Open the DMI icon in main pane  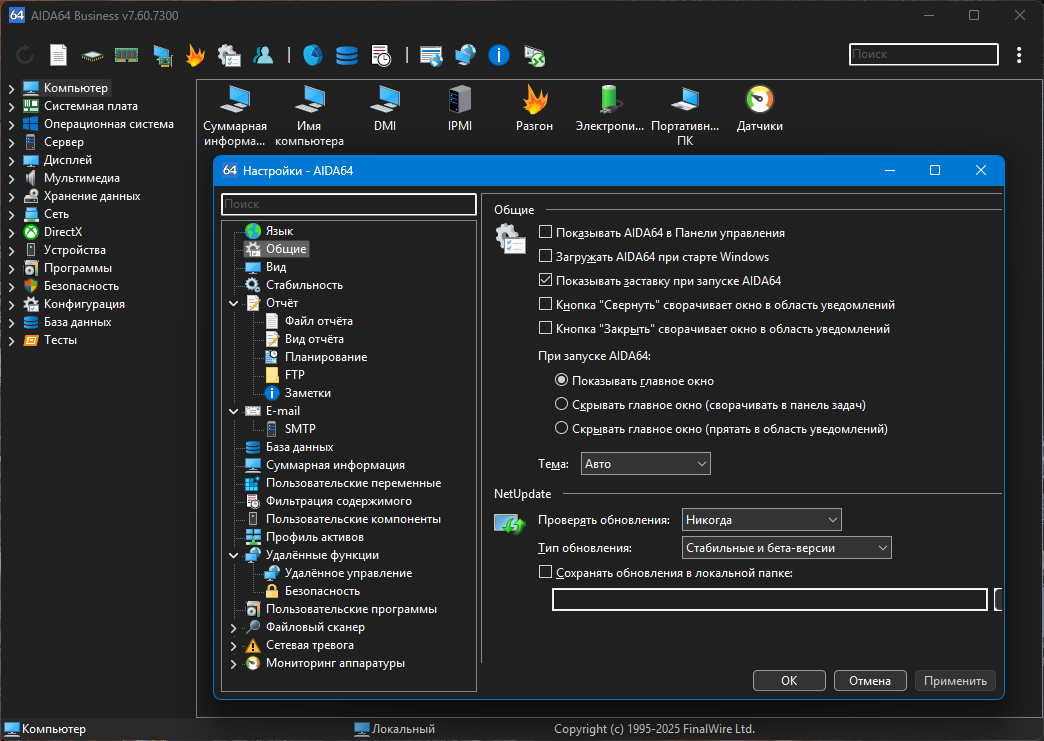point(385,109)
